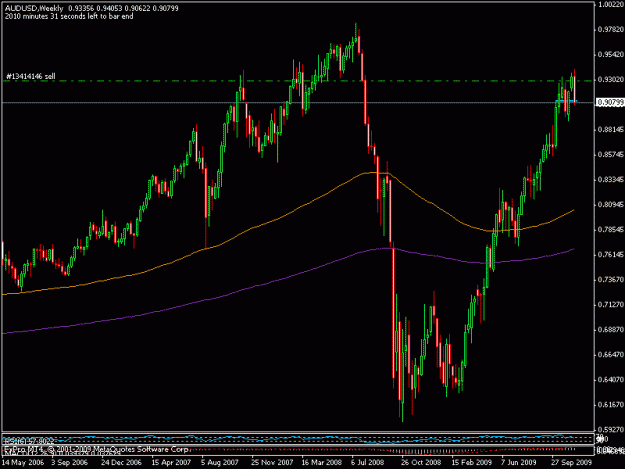Click the 15 Feb 2009 date label

click(x=472, y=463)
